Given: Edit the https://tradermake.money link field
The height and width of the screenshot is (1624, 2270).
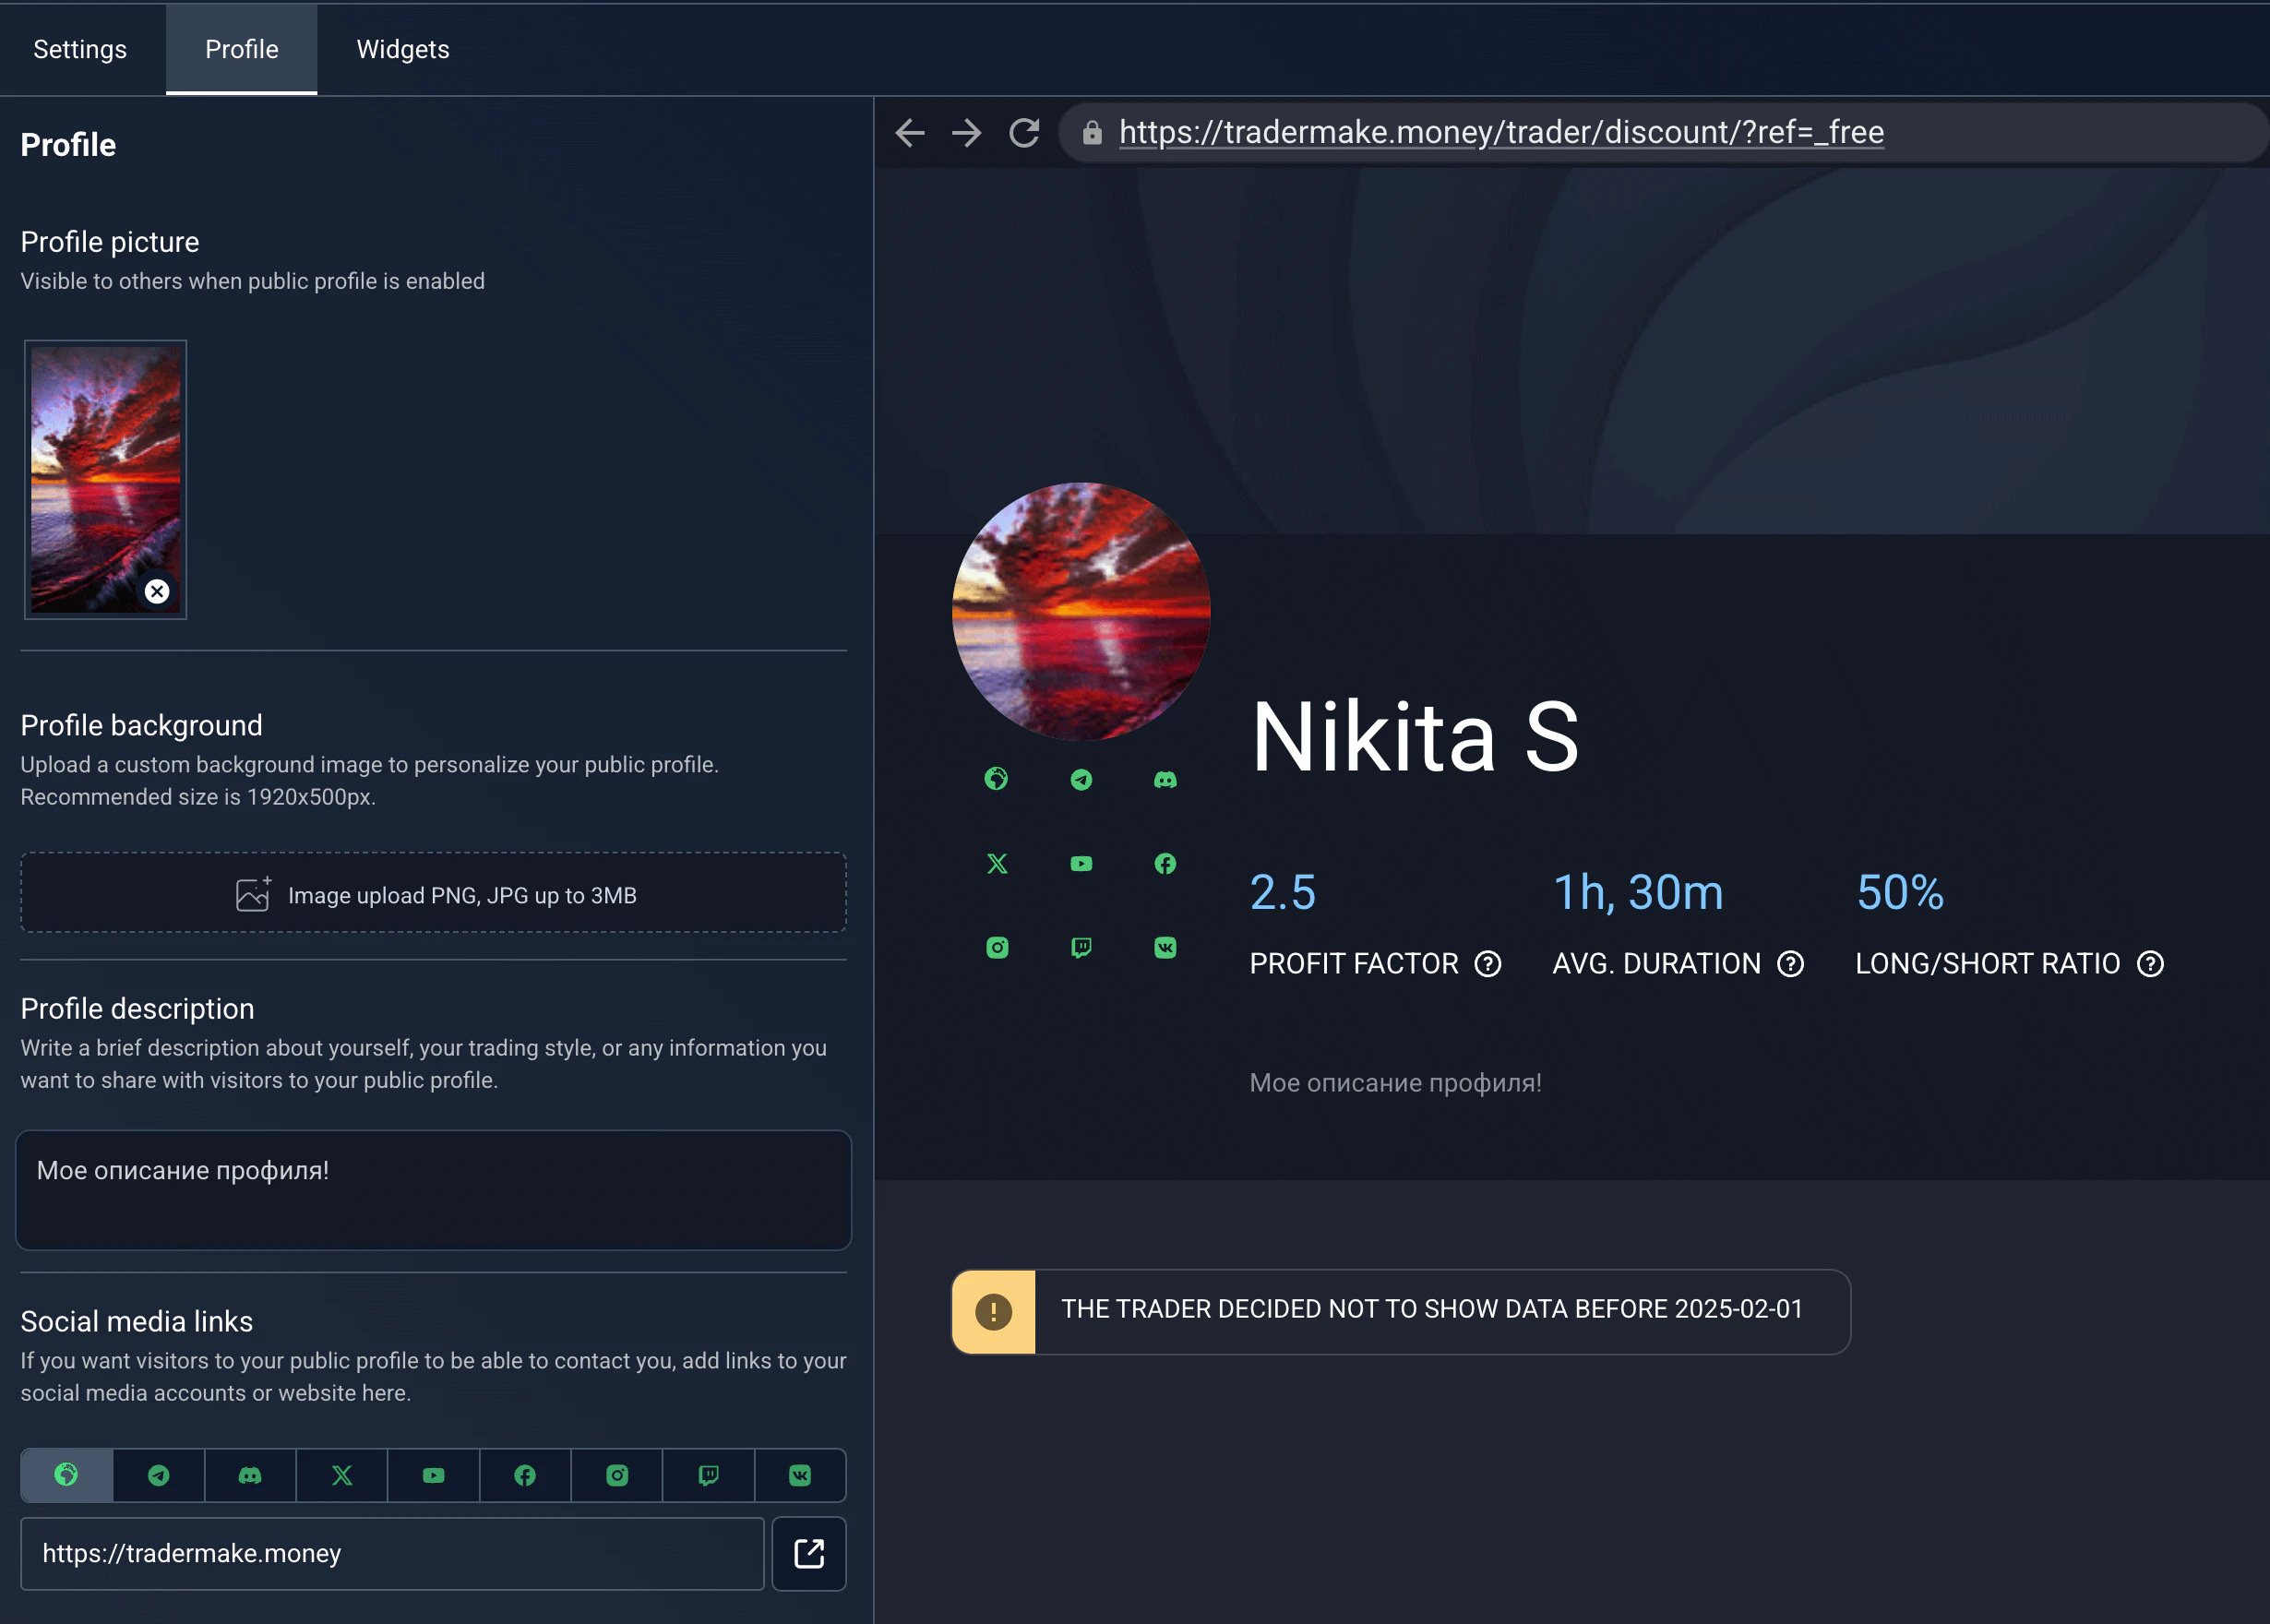Looking at the screenshot, I should click(x=392, y=1553).
